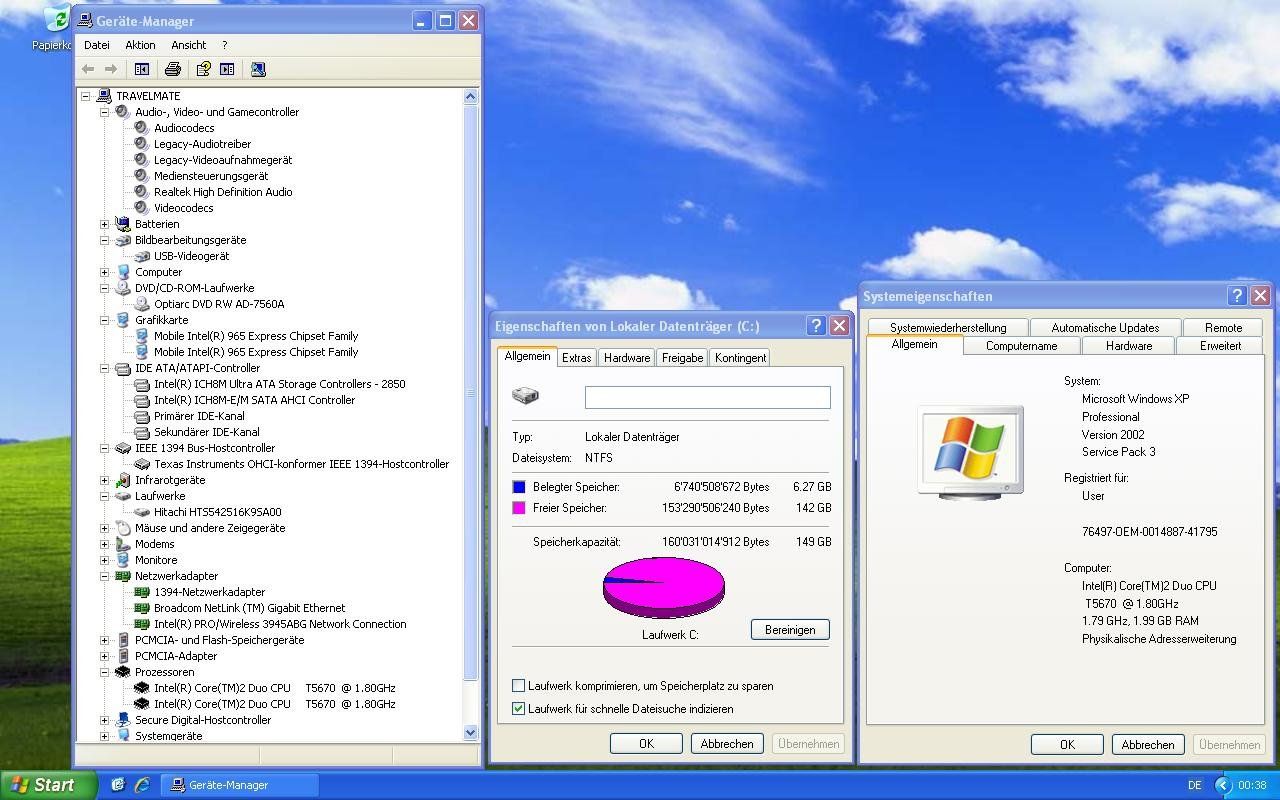Viewport: 1280px width, 800px height.
Task: Click the disk usage pie chart
Action: [664, 587]
